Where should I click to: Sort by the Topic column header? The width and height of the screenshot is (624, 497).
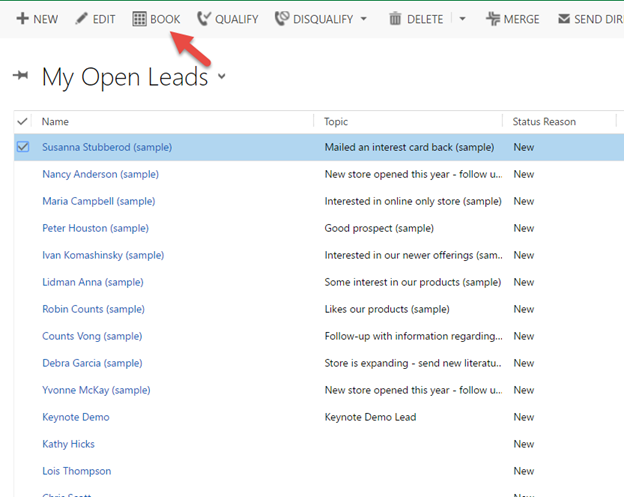(336, 121)
